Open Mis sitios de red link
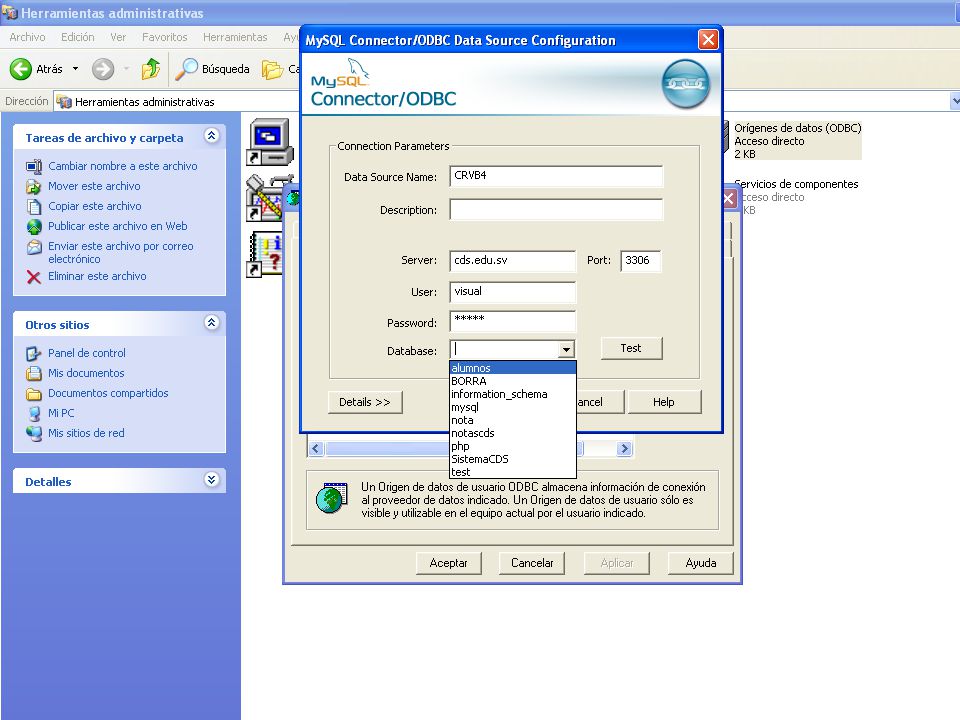This screenshot has width=960, height=720. pos(86,433)
